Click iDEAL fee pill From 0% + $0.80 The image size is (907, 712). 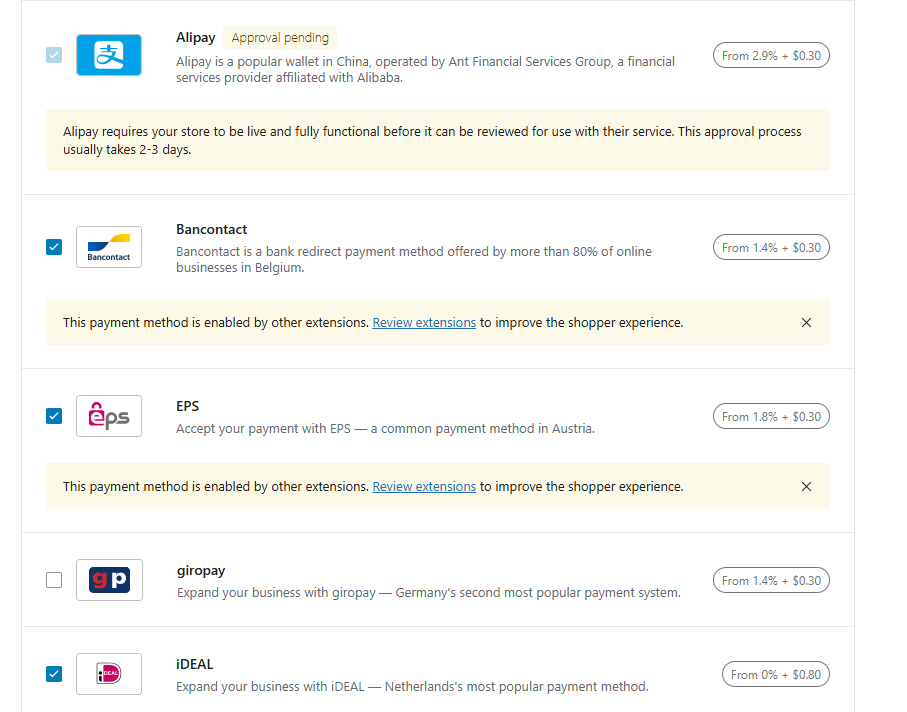pyautogui.click(x=775, y=674)
